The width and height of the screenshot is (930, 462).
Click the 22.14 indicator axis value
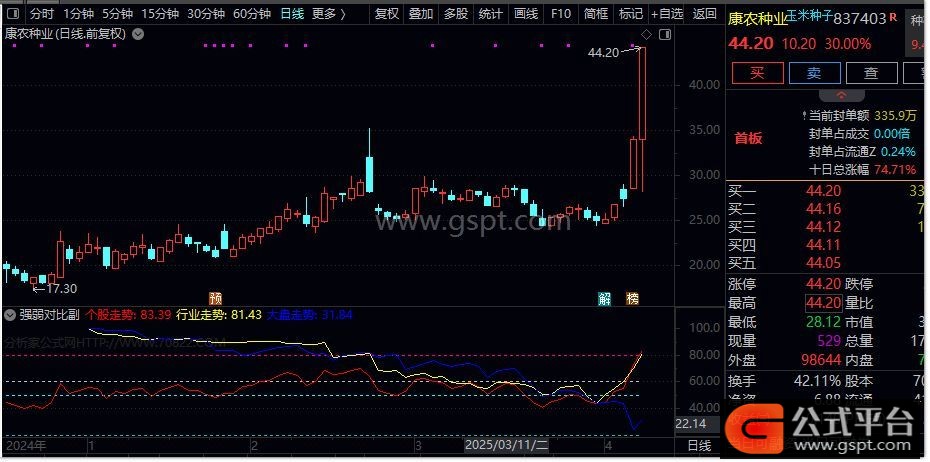tap(690, 423)
